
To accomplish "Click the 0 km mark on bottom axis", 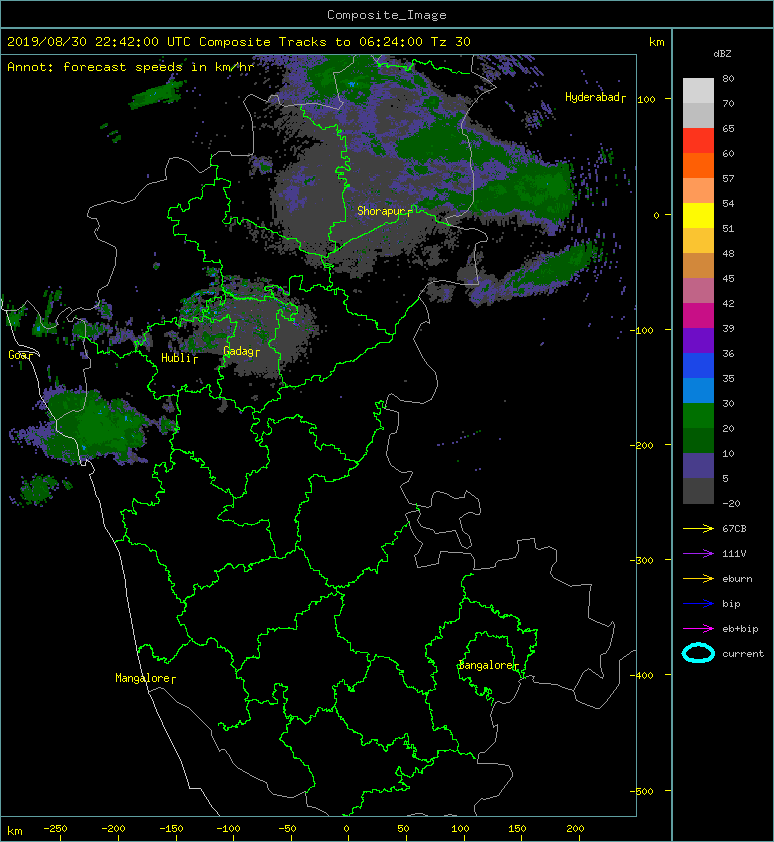I will click(x=346, y=829).
